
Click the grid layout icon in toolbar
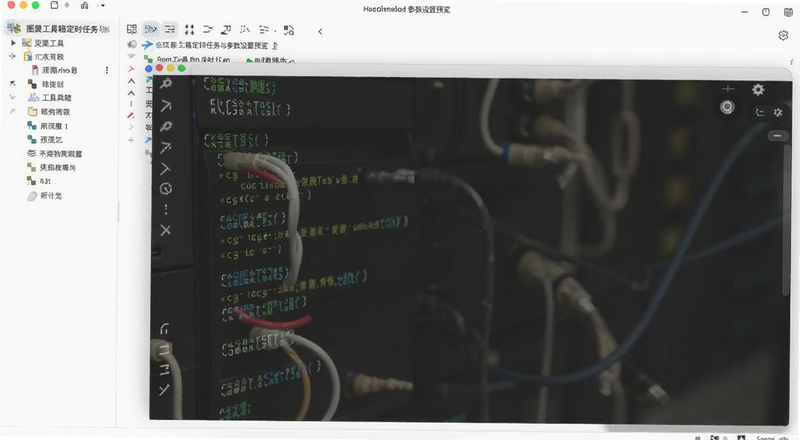click(132, 29)
